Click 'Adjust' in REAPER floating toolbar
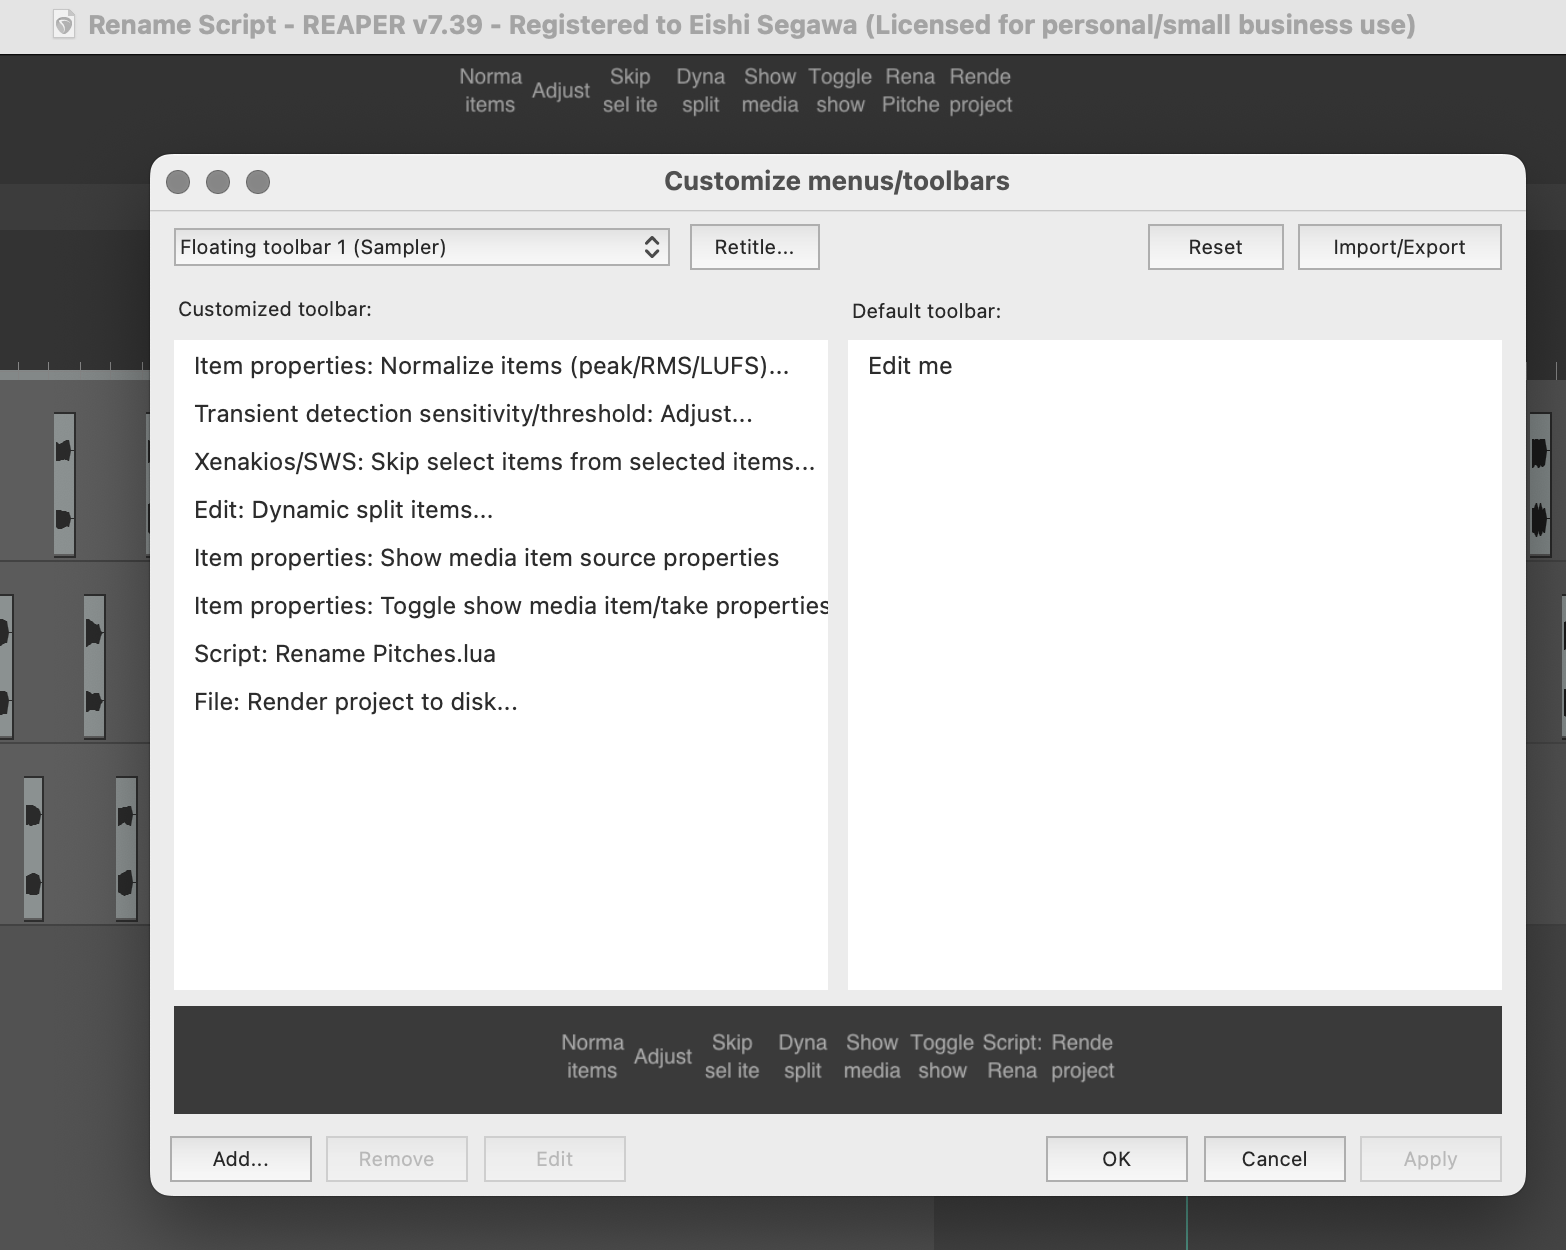 click(561, 91)
